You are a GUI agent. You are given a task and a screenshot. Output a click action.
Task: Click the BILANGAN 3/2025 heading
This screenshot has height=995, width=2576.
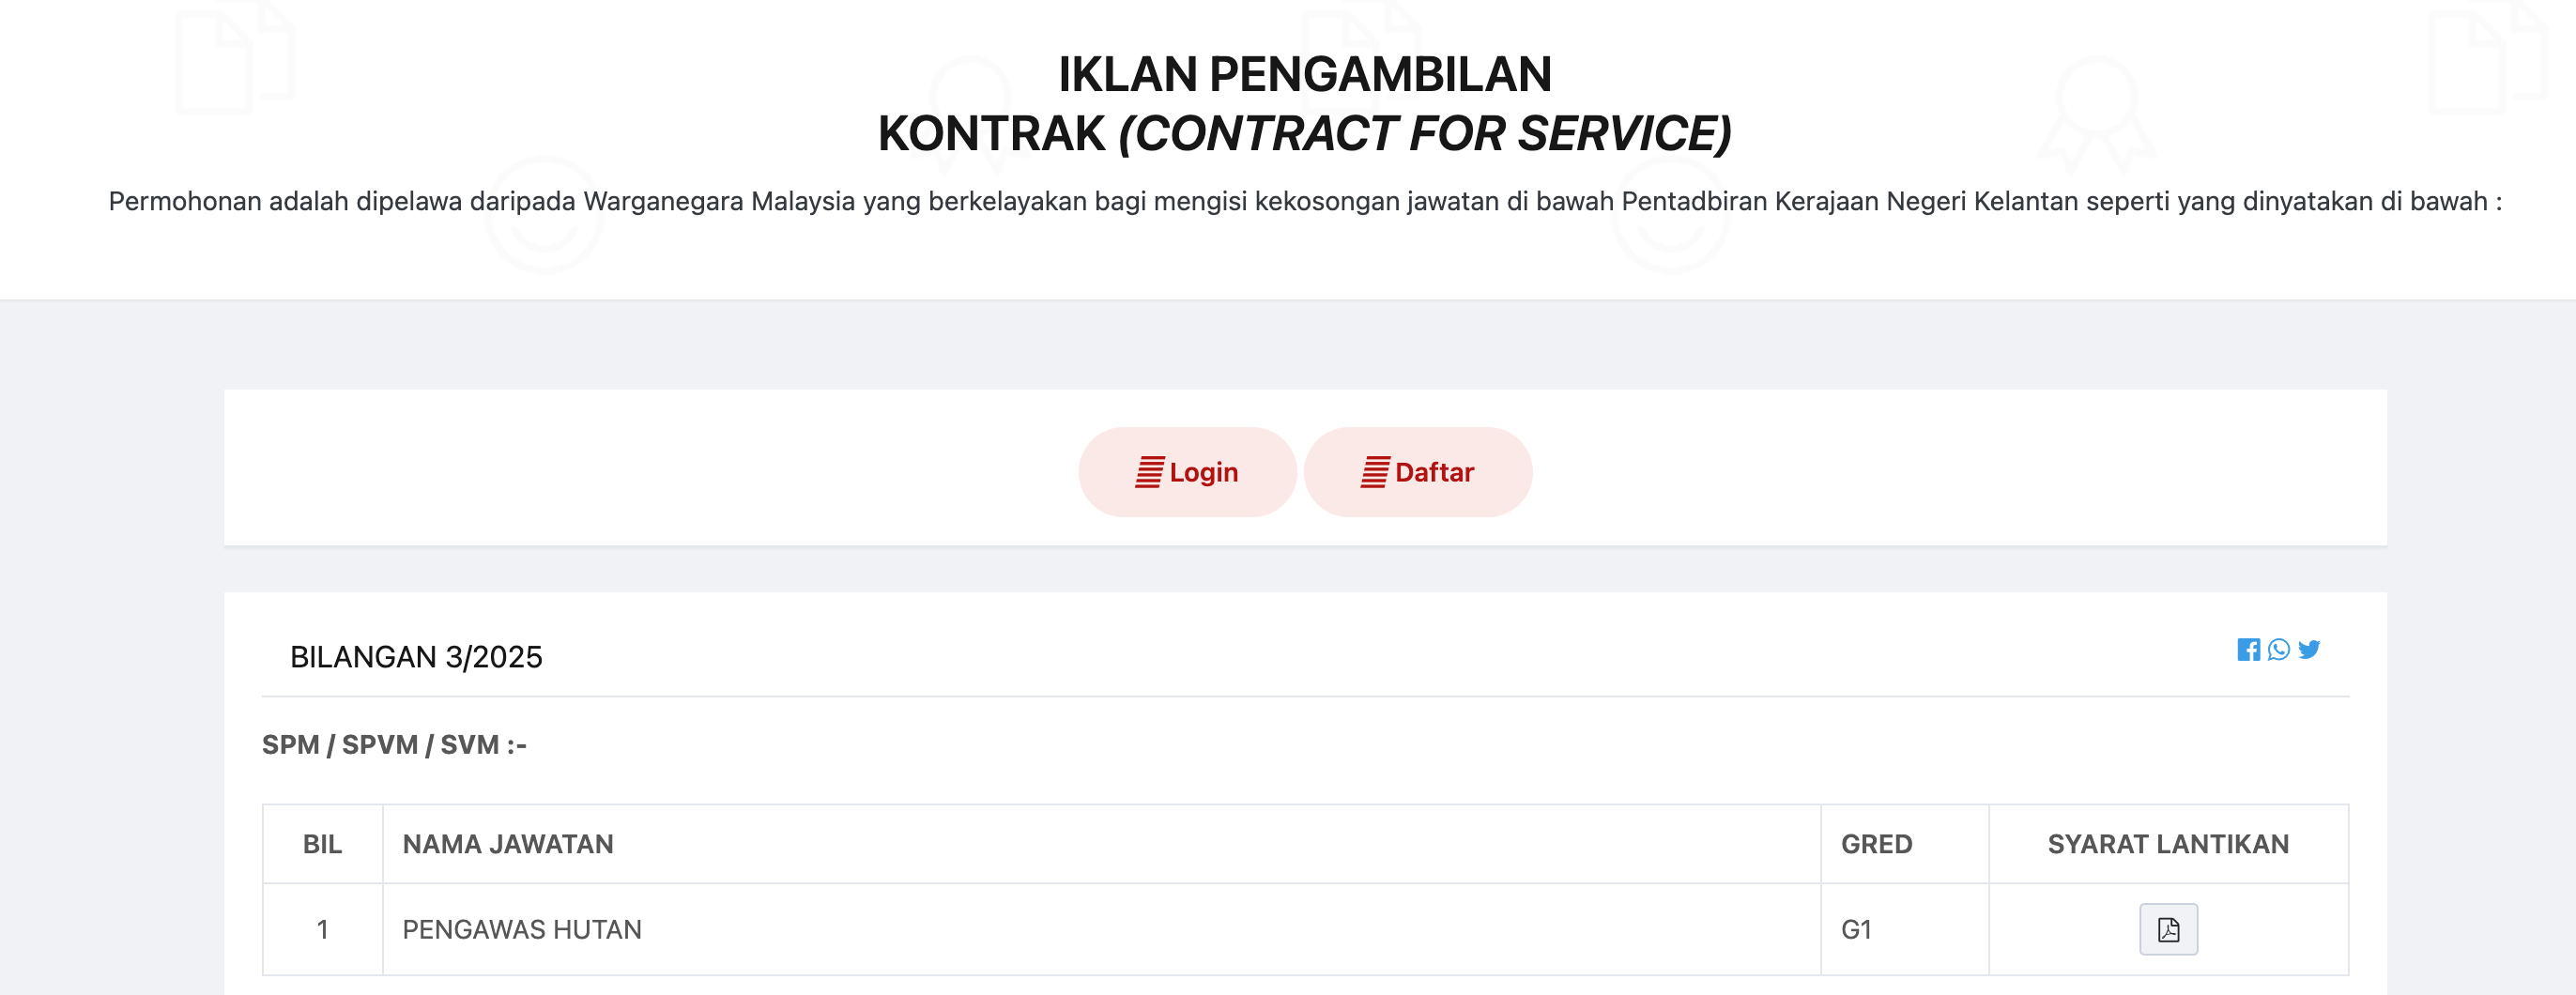(416, 657)
